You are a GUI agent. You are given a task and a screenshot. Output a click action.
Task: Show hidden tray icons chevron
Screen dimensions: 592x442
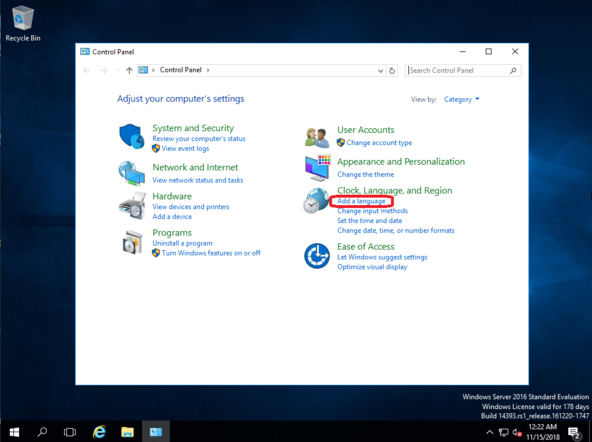point(489,432)
